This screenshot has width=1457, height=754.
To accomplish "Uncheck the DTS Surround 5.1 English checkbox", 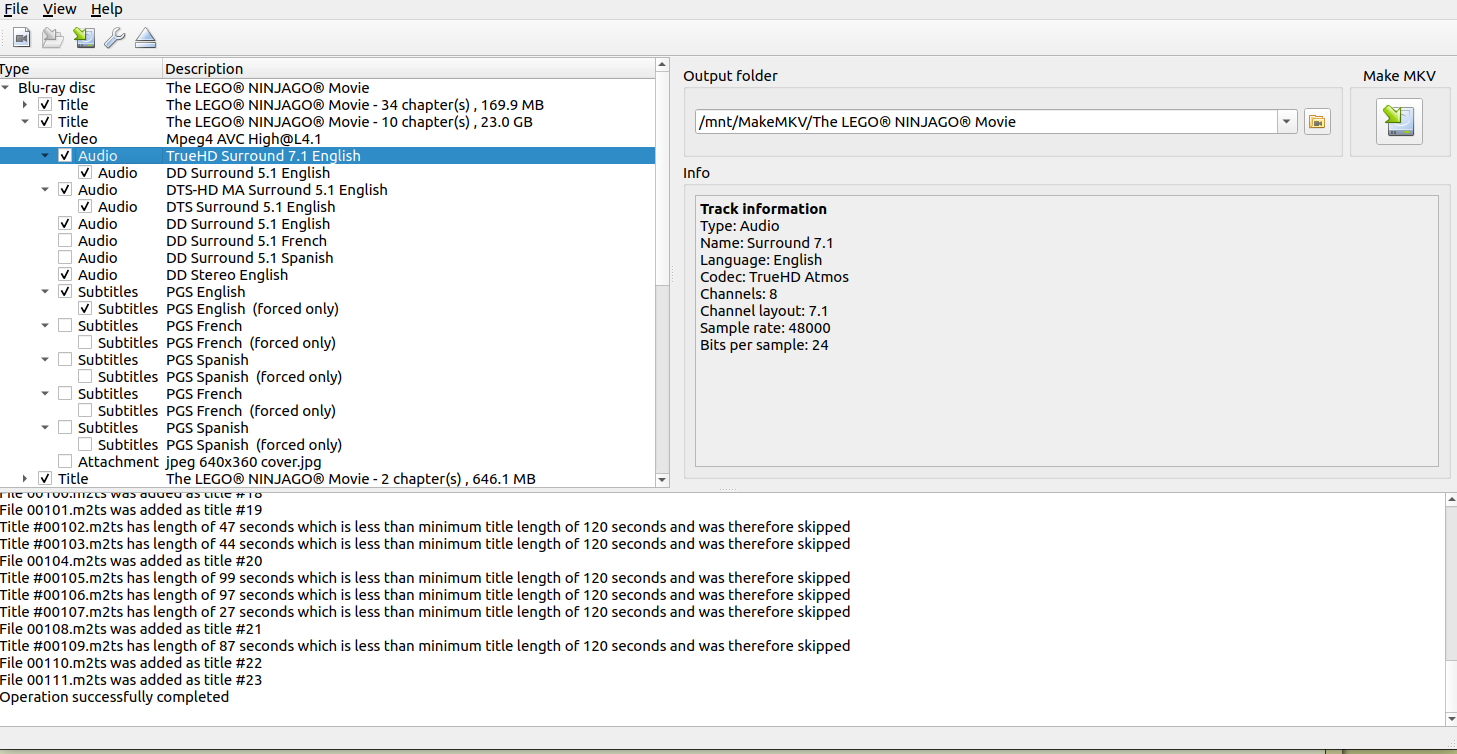I will pos(85,207).
